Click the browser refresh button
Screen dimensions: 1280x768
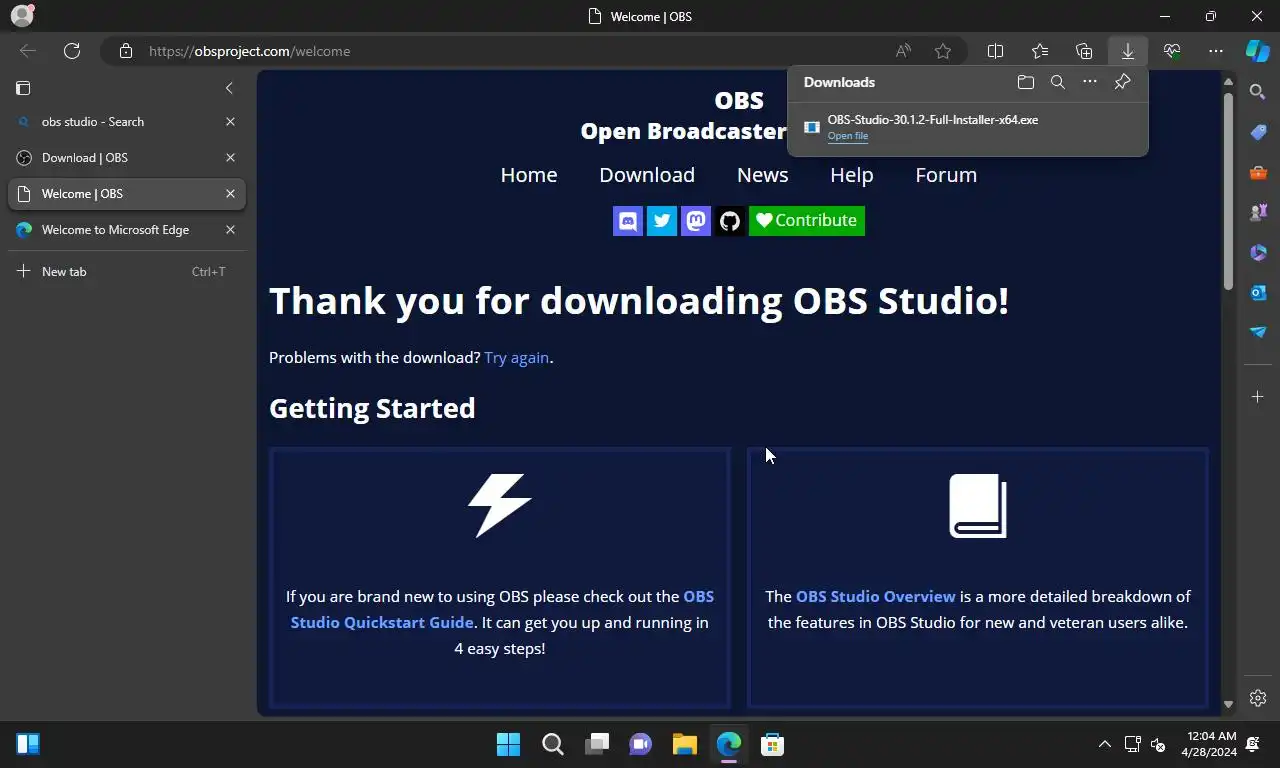[x=72, y=51]
